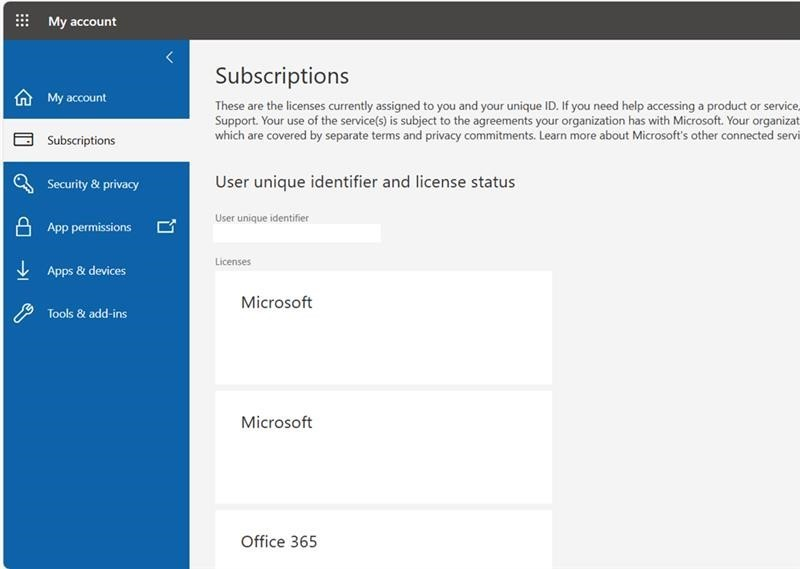Click the User unique identifier field
The image size is (800, 569).
click(x=297, y=233)
